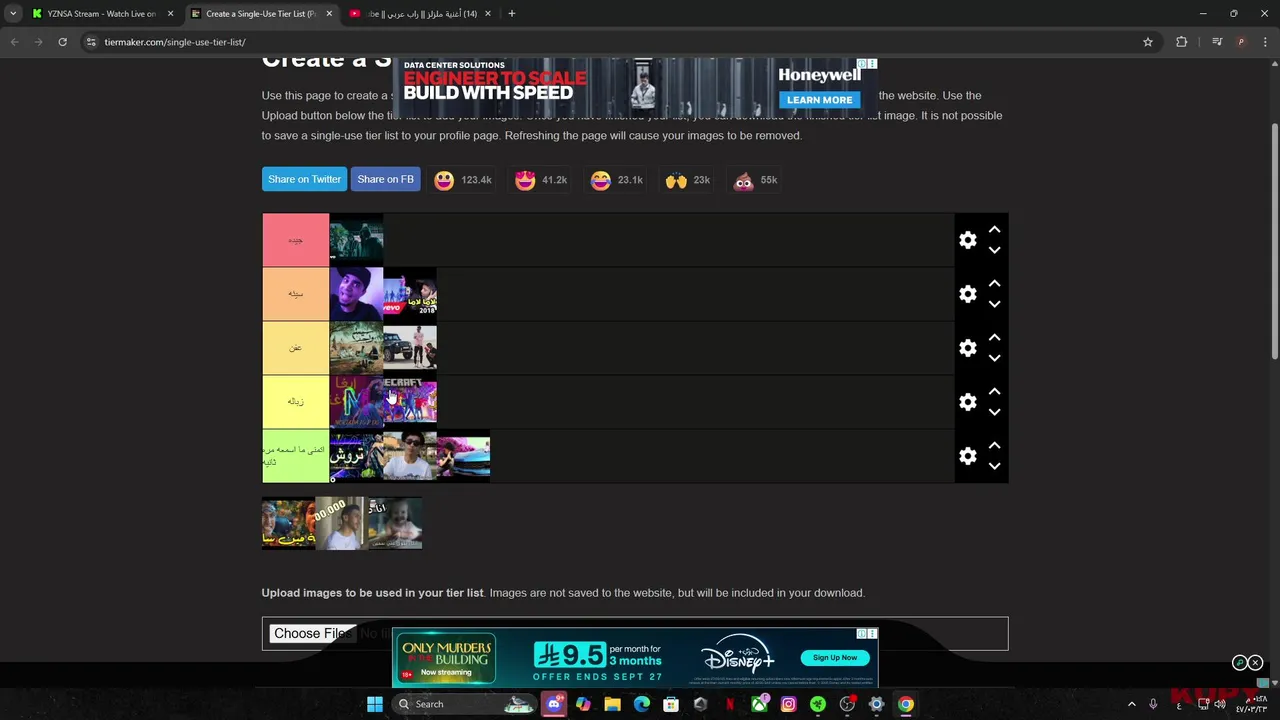
Task: Reload the page with the browser refresh icon
Action: [62, 42]
